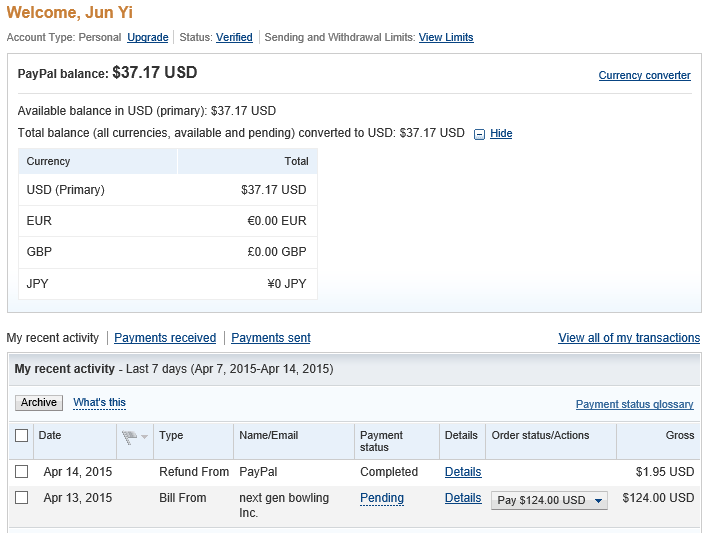Click the GBP currency row label

[39, 252]
